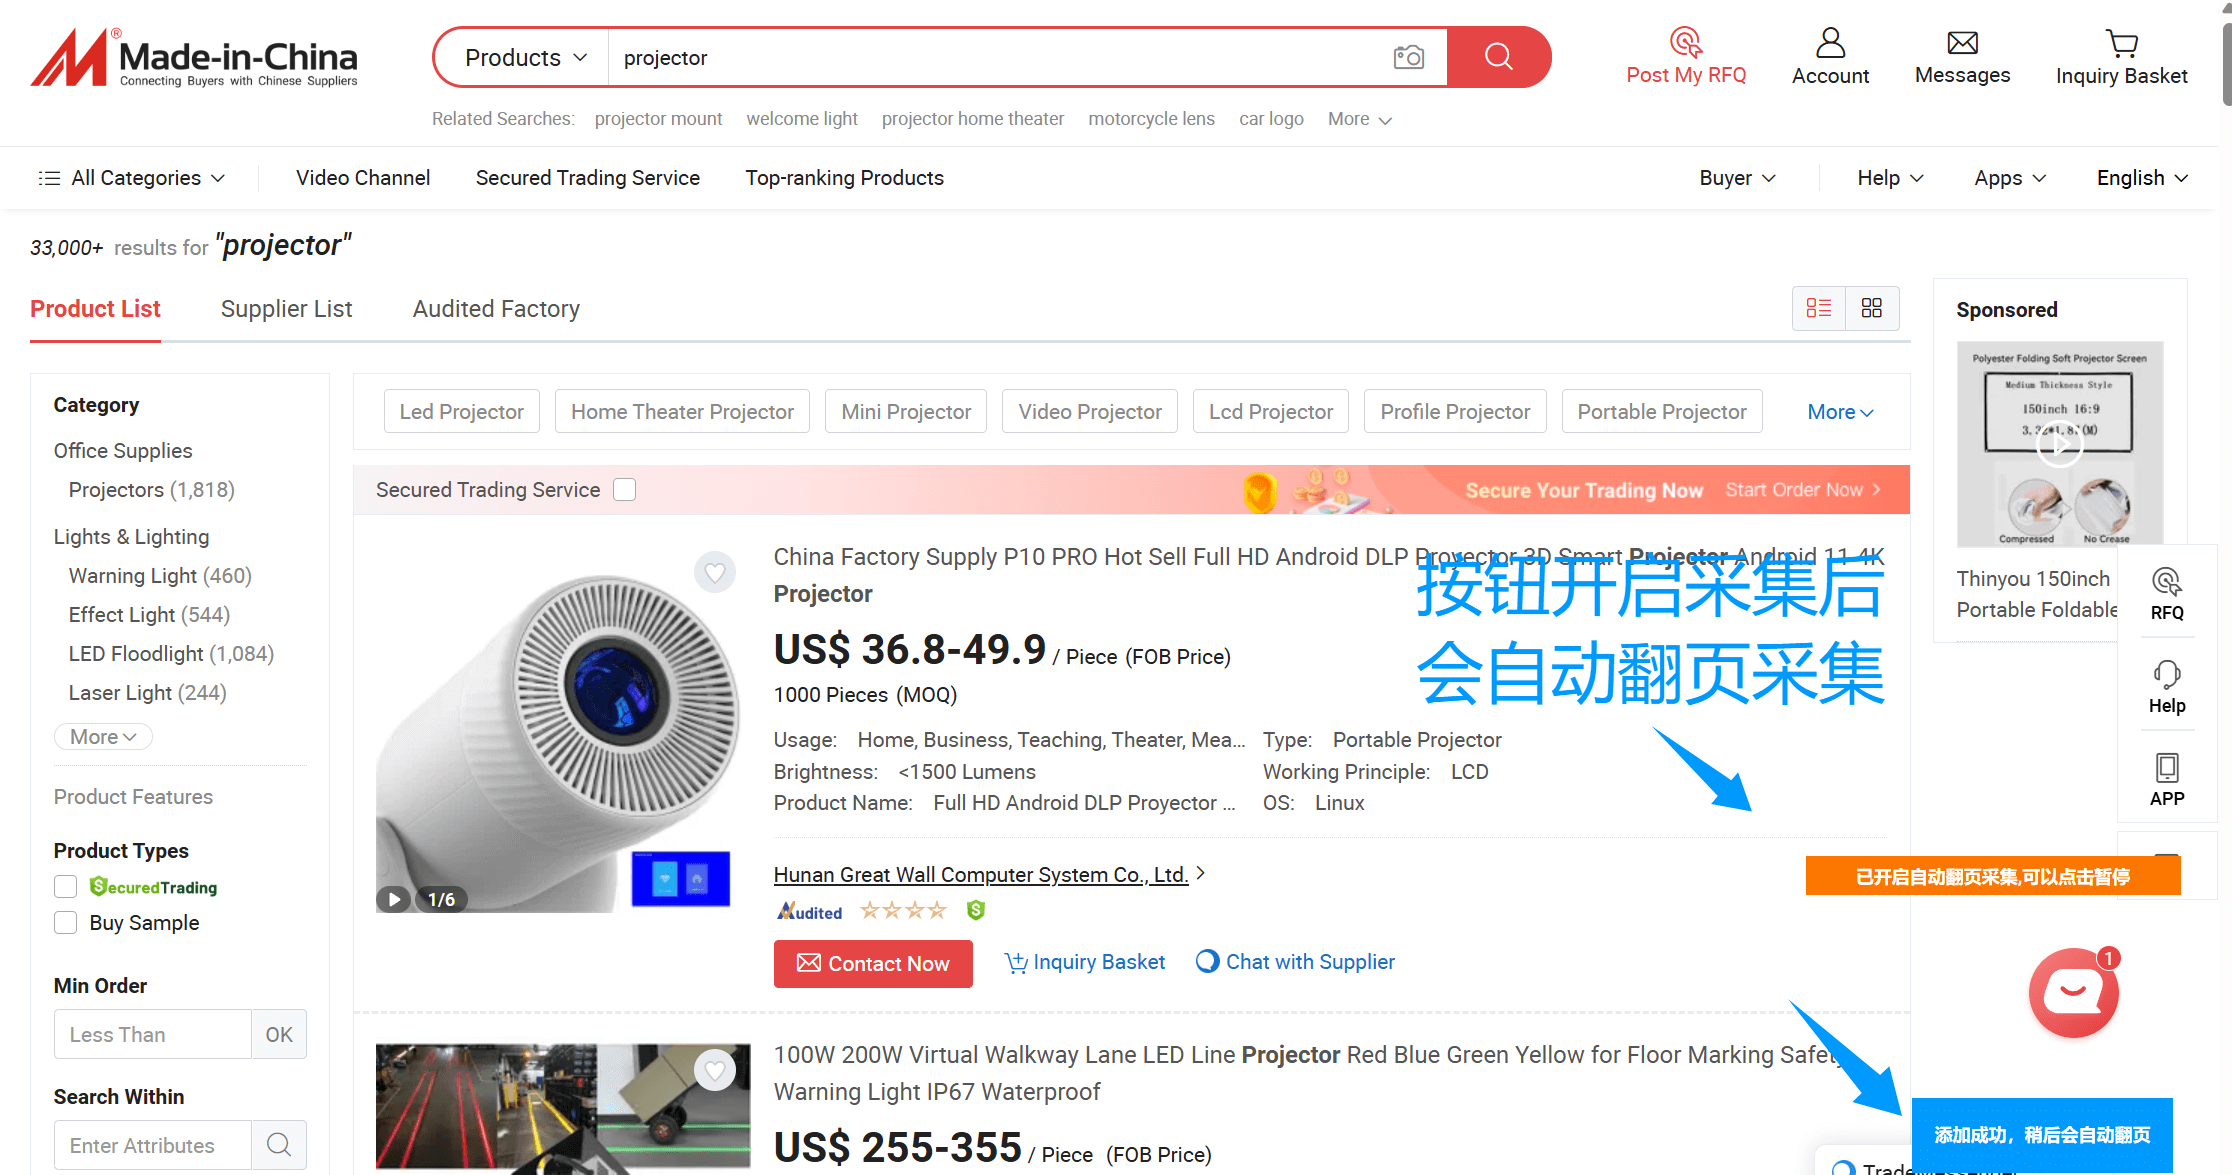Image resolution: width=2232 pixels, height=1175 pixels.
Task: Switch to Audited Factory tab
Action: click(x=496, y=309)
